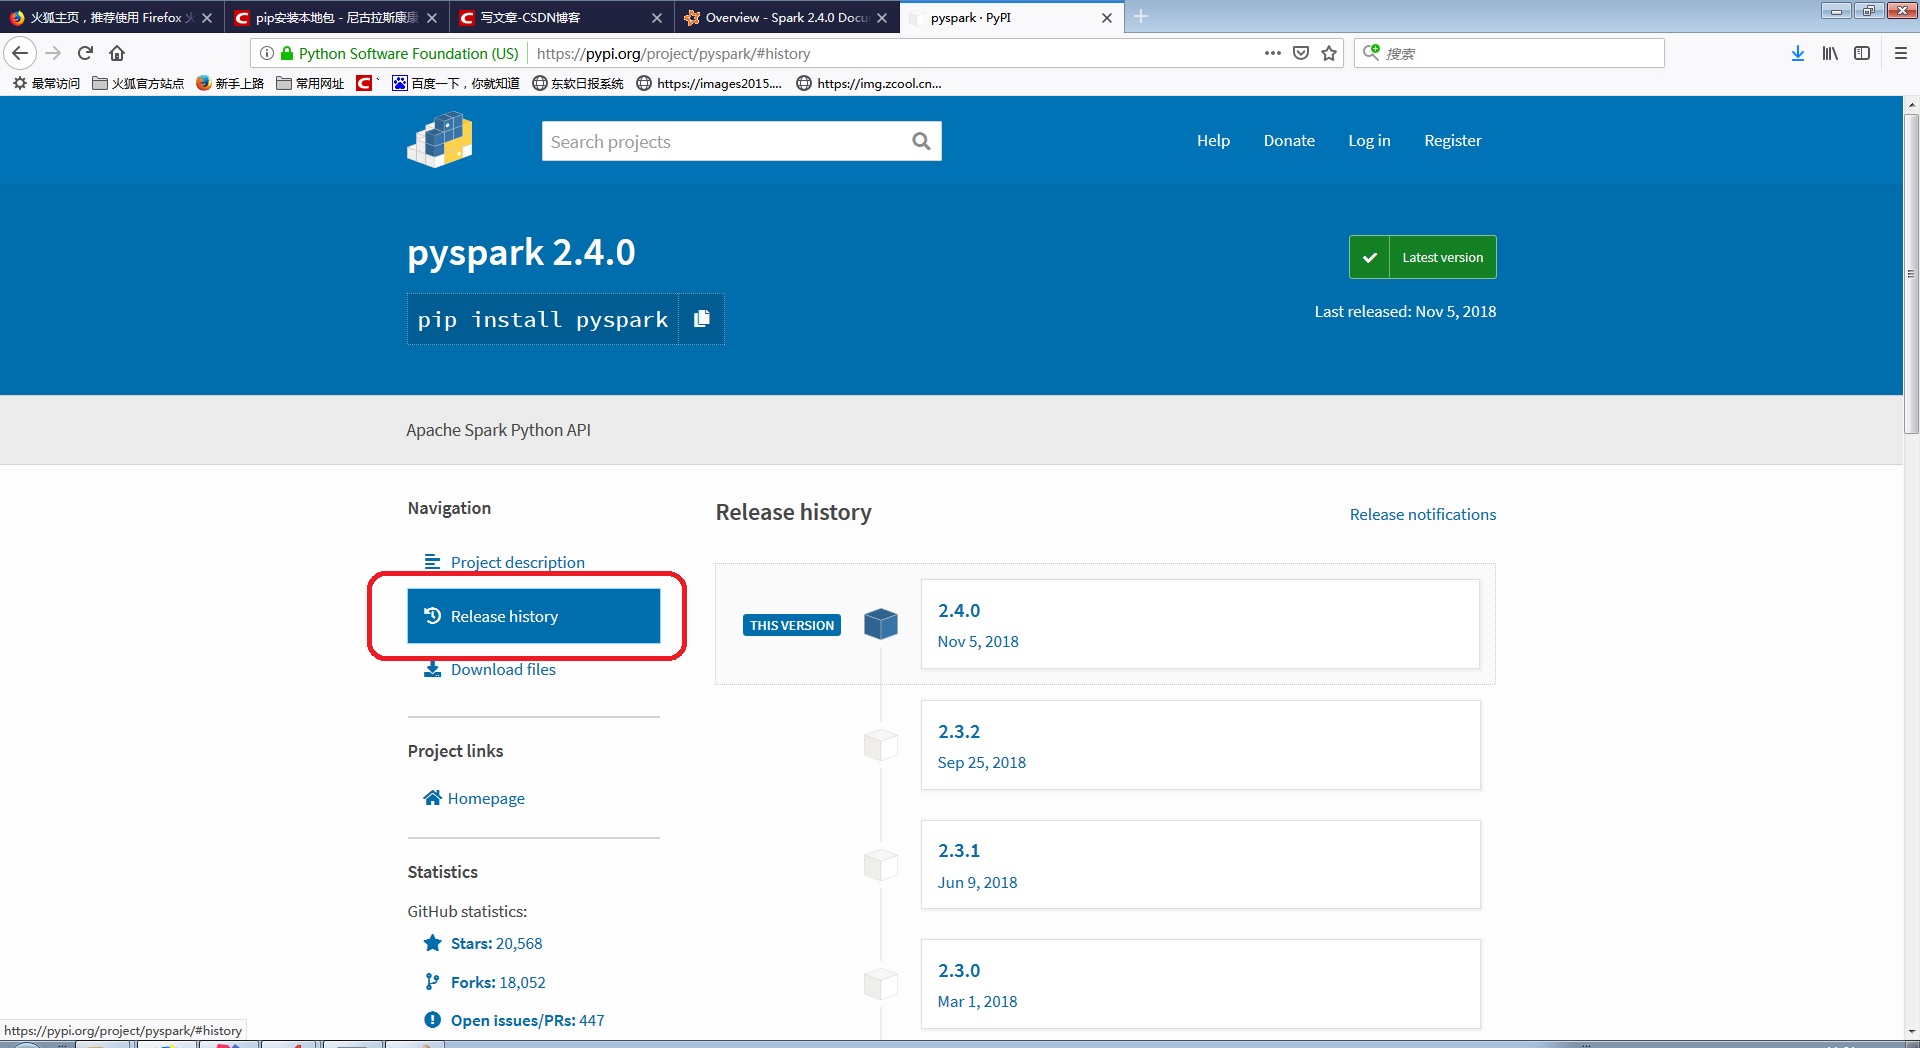
Task: Open the Donate link in header
Action: 1289,141
